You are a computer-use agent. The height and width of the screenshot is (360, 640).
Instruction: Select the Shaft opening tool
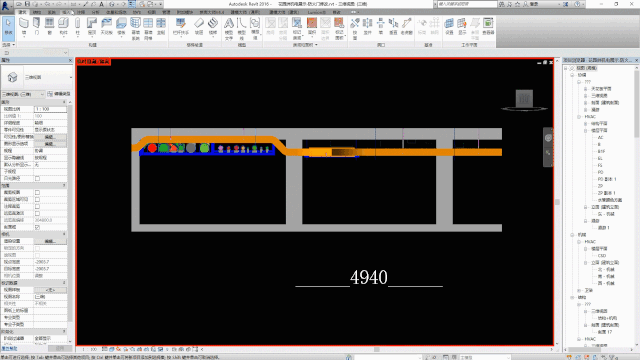[367, 27]
